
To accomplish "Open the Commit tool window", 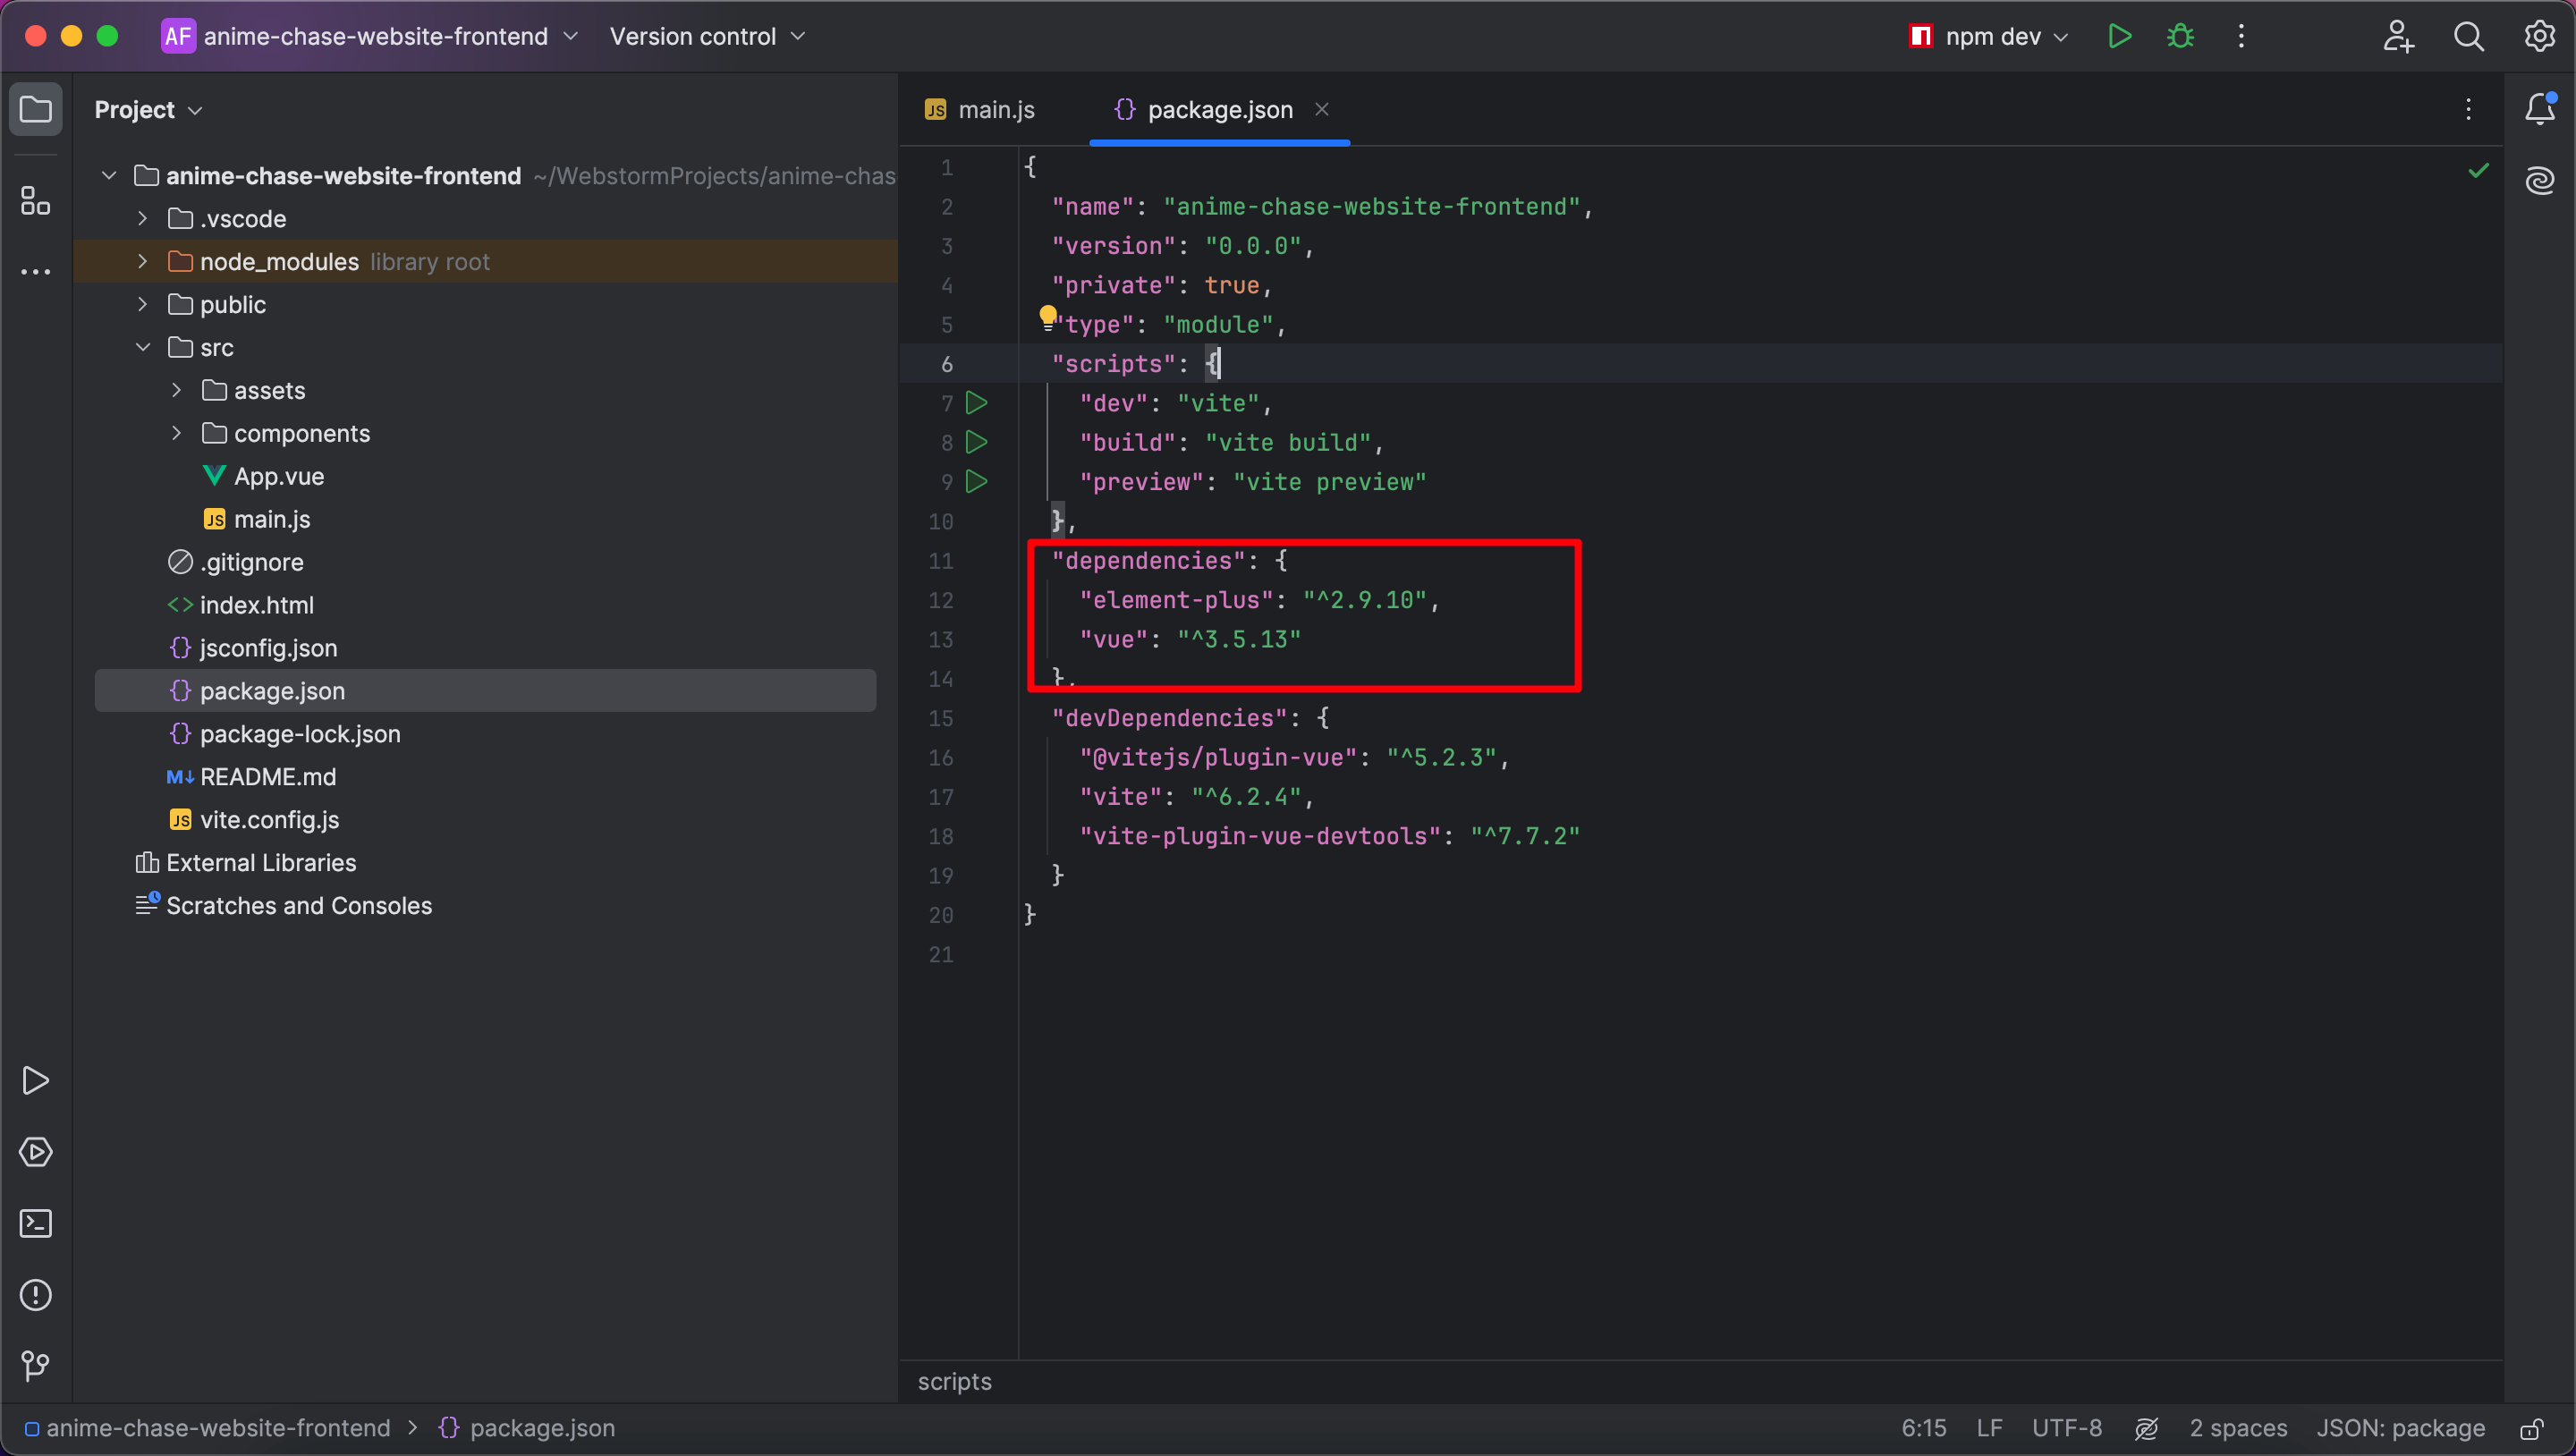I will (x=36, y=1366).
